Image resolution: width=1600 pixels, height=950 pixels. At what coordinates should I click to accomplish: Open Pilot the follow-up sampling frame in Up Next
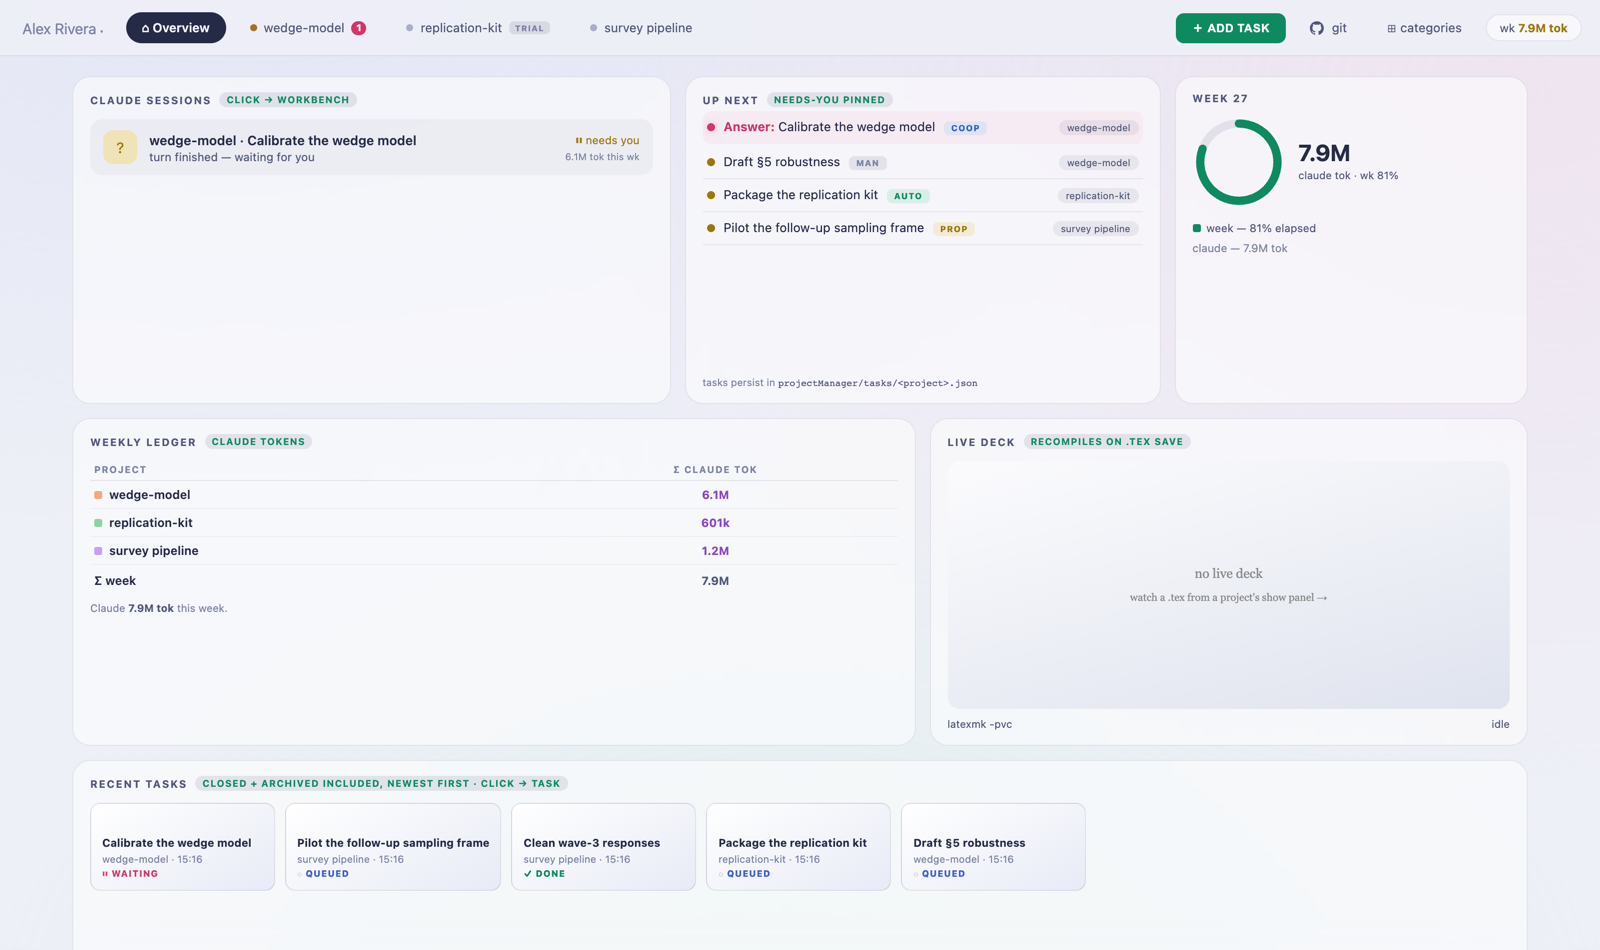coord(922,228)
